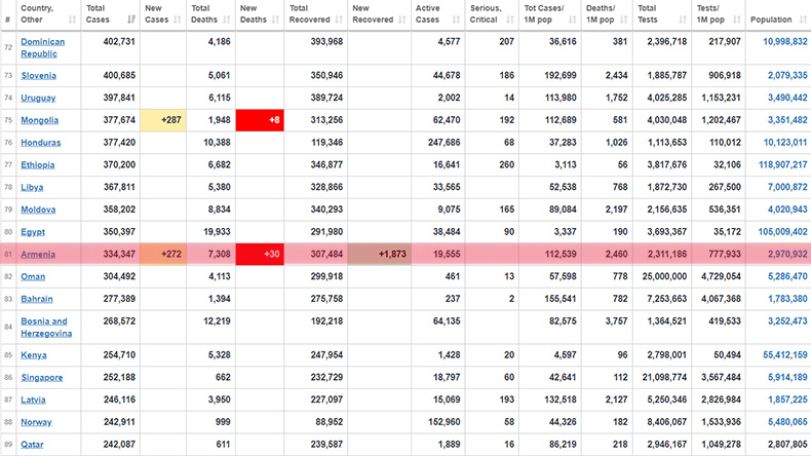Sort by Total Deaths column arrows

[227, 20]
